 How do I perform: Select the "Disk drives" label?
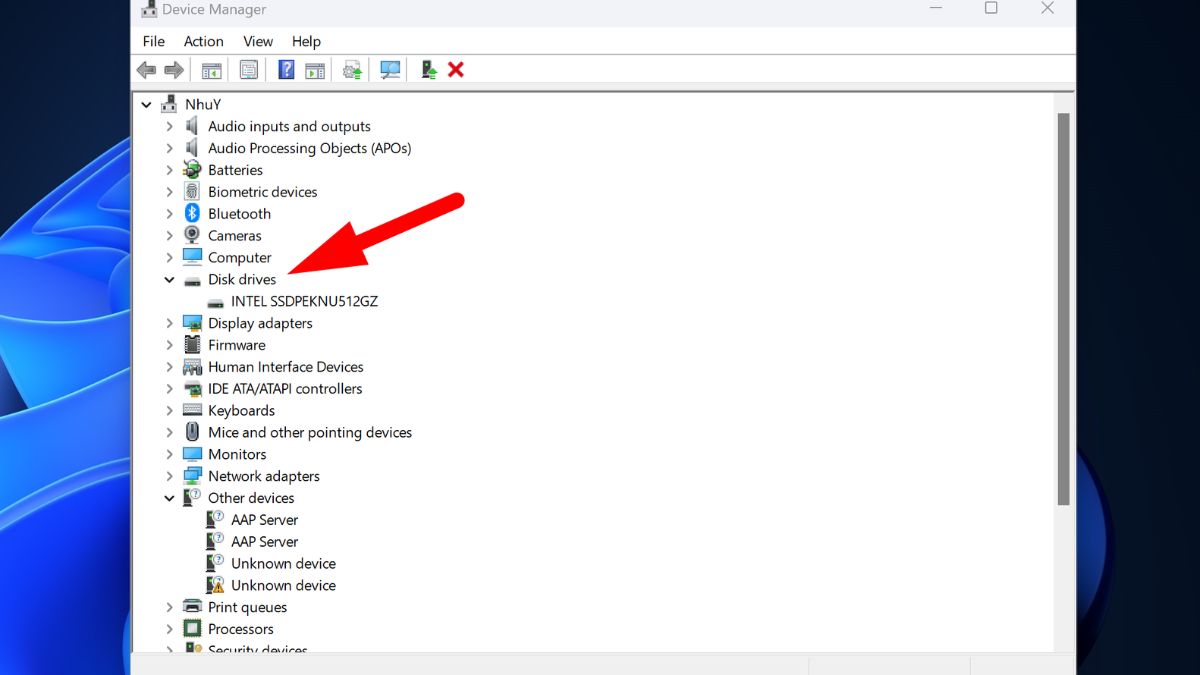[x=242, y=280]
